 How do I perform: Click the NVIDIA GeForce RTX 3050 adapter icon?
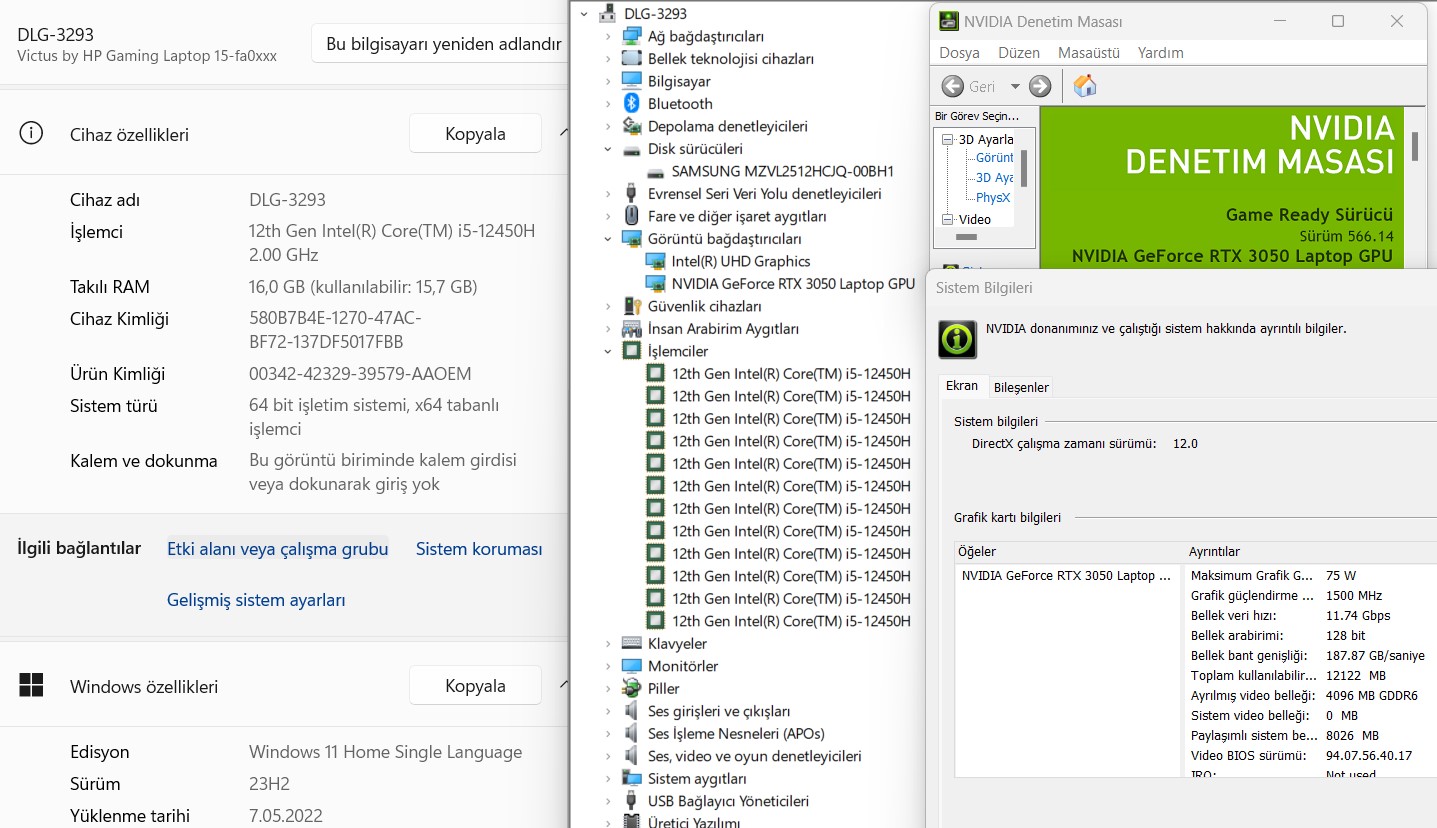[x=655, y=284]
